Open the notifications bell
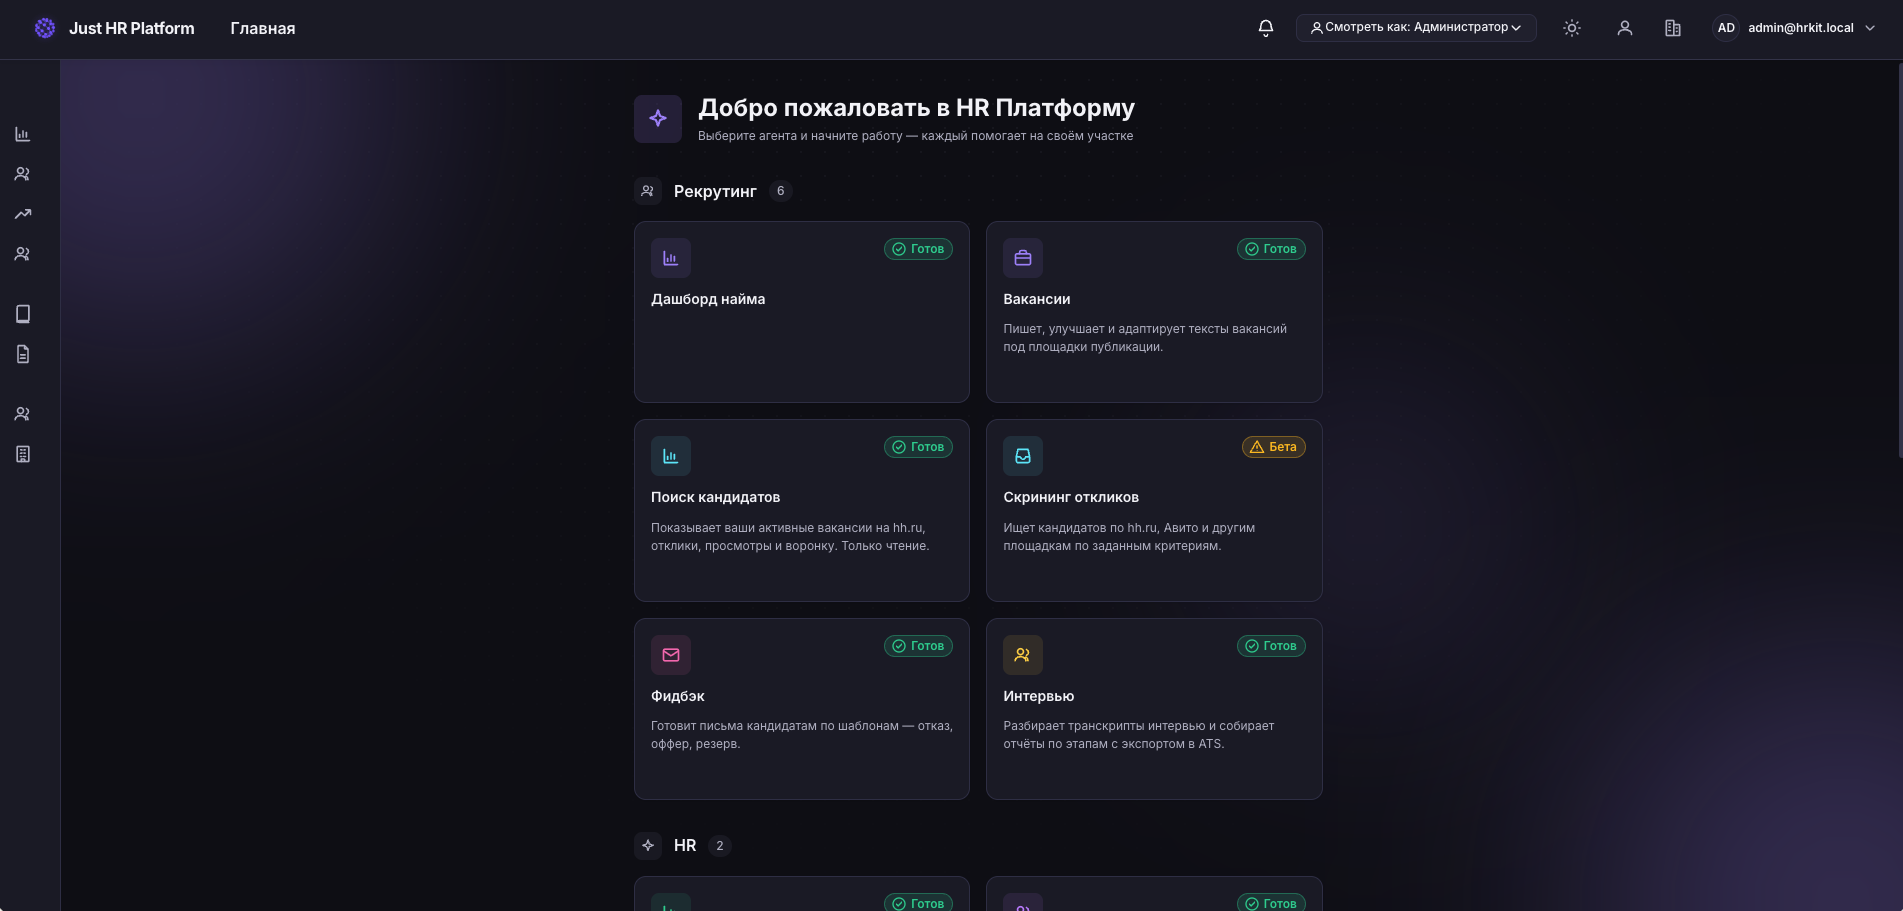The width and height of the screenshot is (1903, 911). (1266, 28)
